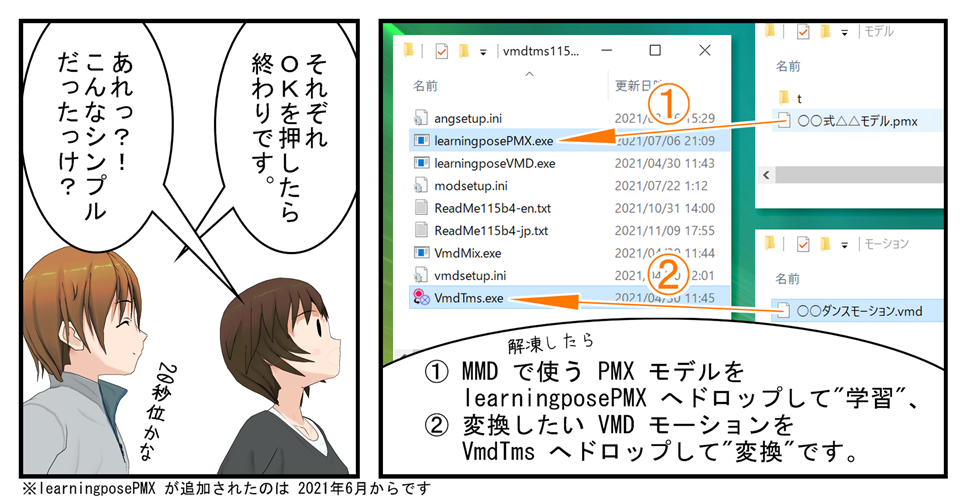Click the ○○ダンスモーション.vmd file icon
The height and width of the screenshot is (504, 967).
tap(784, 310)
